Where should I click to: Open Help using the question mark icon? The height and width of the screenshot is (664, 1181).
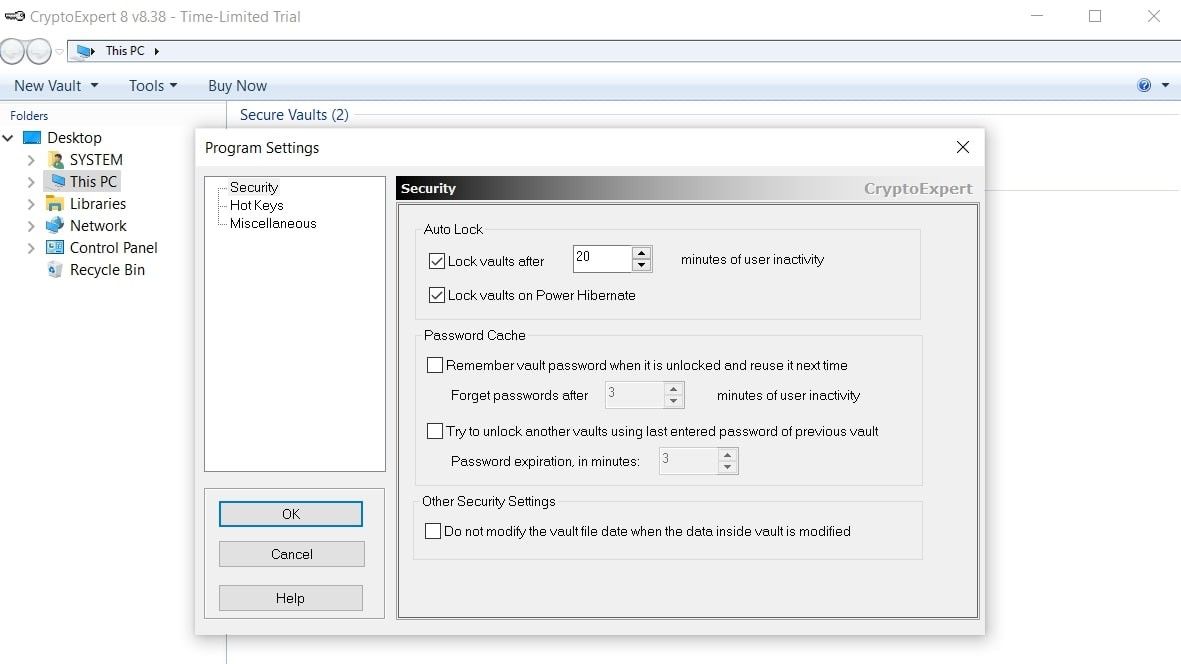click(x=1142, y=85)
